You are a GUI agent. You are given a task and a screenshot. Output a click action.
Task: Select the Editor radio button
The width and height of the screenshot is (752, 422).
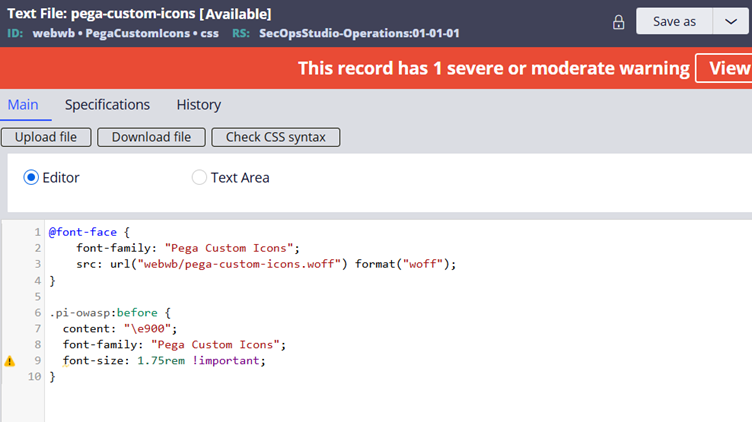(31, 178)
